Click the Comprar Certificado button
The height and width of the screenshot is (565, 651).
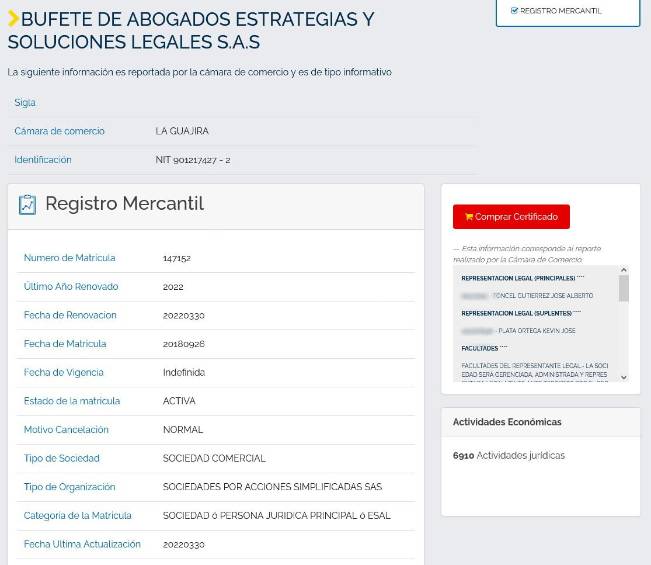pos(511,217)
